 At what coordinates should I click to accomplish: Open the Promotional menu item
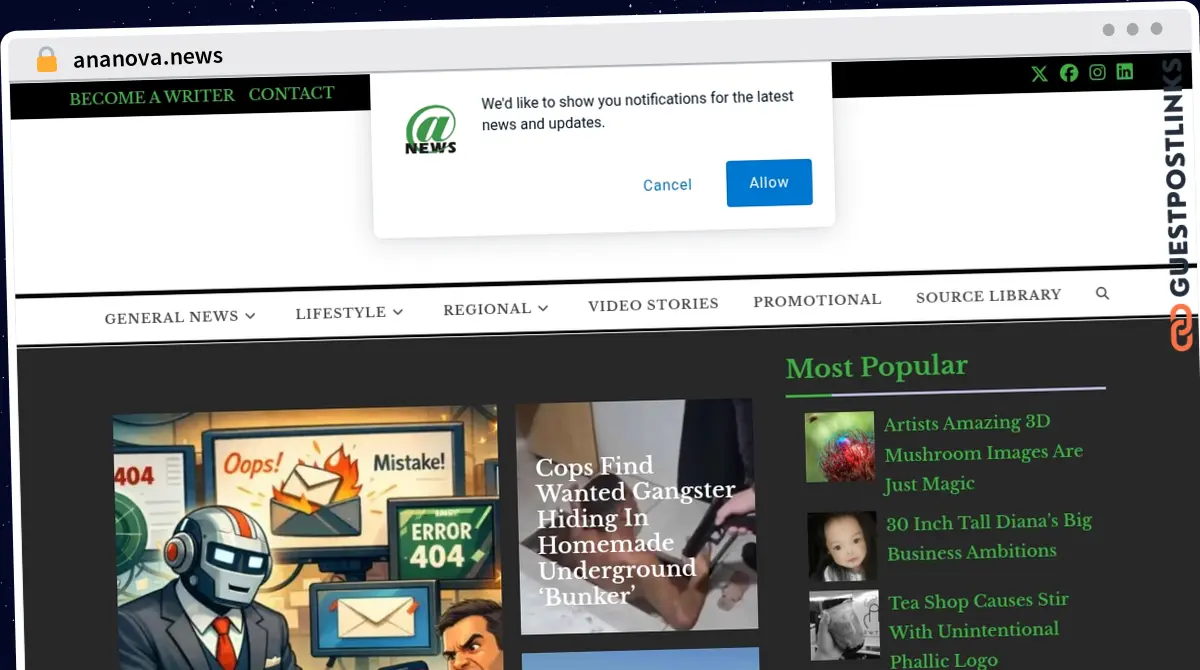(x=817, y=300)
